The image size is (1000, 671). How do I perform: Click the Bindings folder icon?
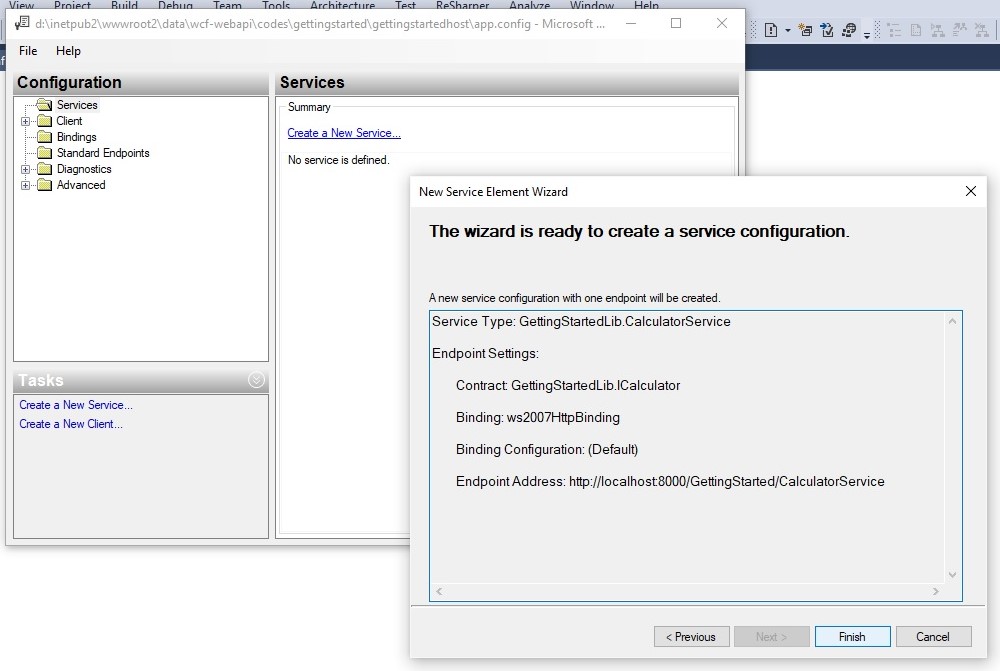click(x=44, y=137)
